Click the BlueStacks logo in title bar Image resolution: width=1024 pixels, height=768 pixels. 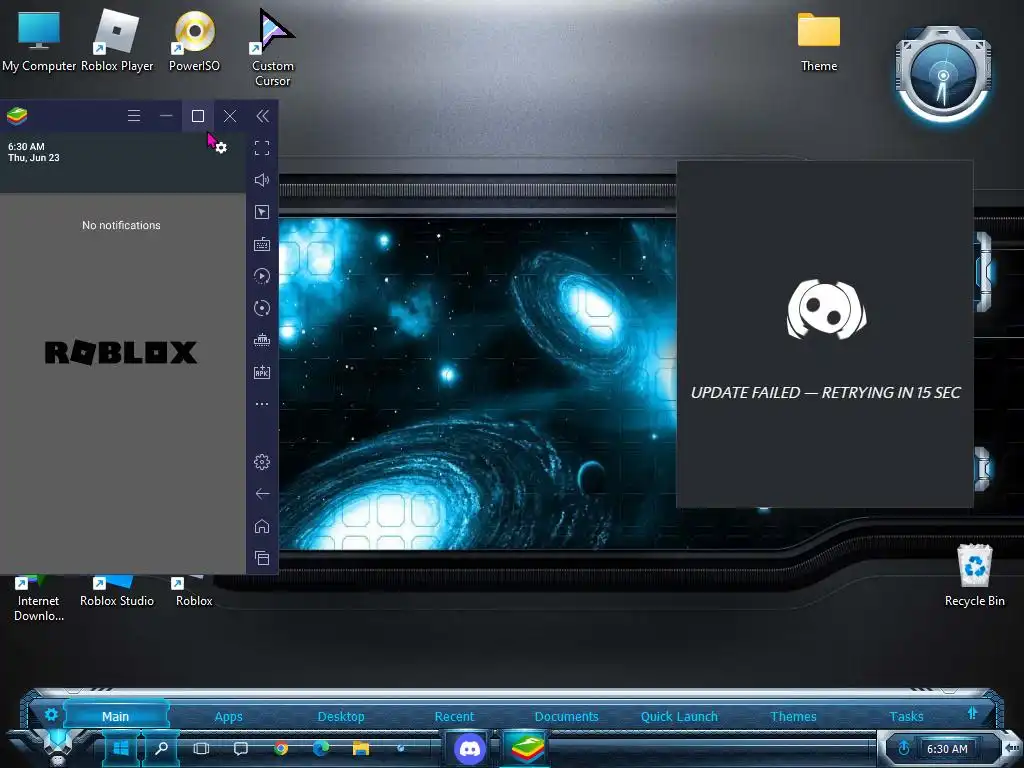pos(17,116)
